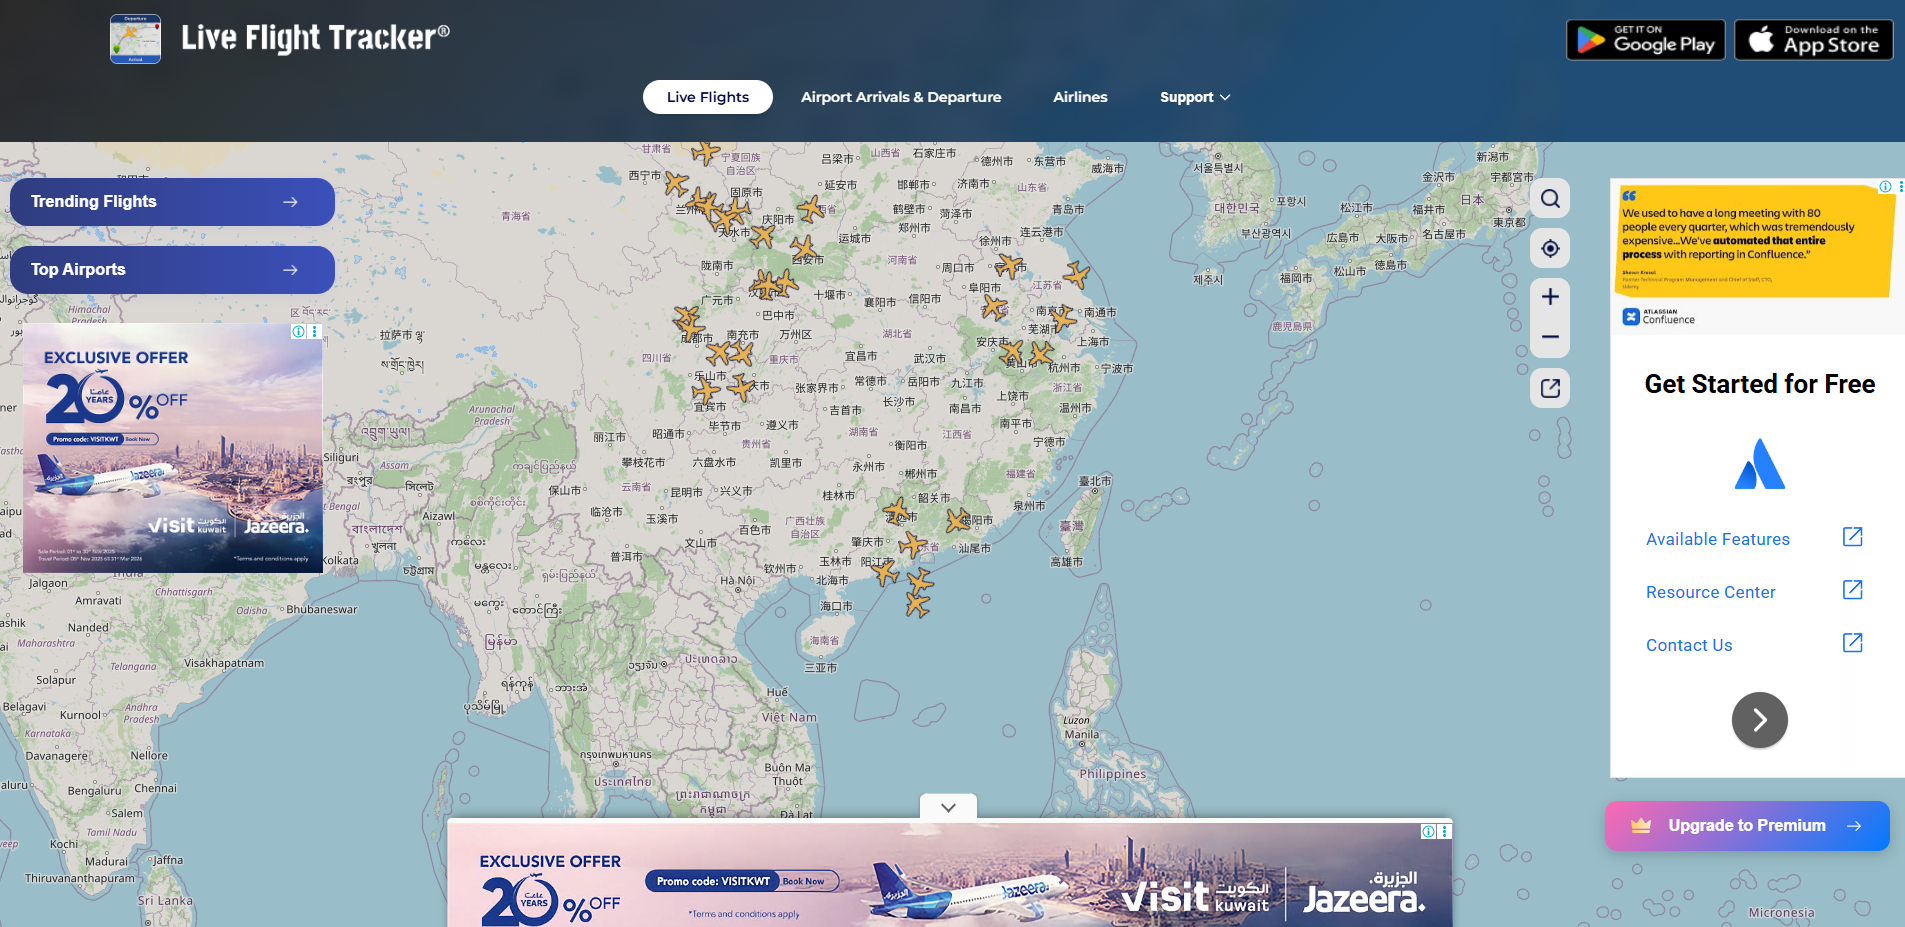Image resolution: width=1905 pixels, height=927 pixels.
Task: Expand the Support dropdown menu
Action: pos(1195,97)
